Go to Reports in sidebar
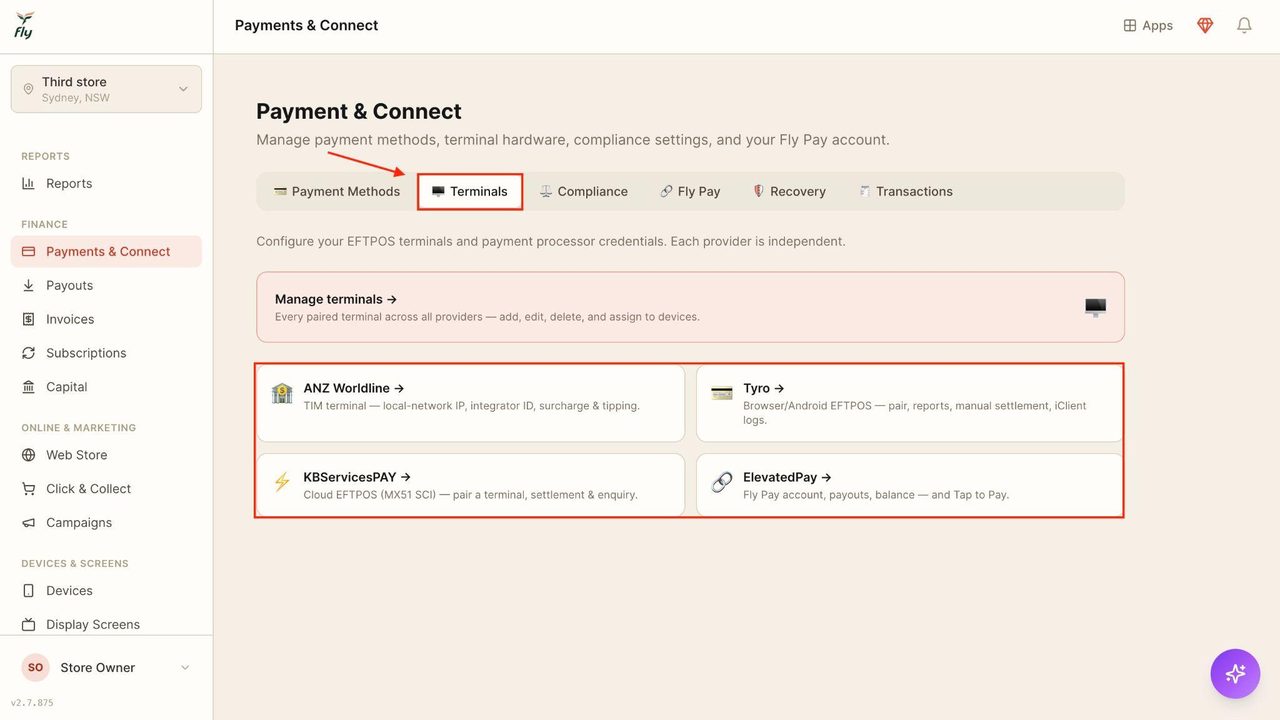This screenshot has width=1280, height=720. click(x=106, y=184)
